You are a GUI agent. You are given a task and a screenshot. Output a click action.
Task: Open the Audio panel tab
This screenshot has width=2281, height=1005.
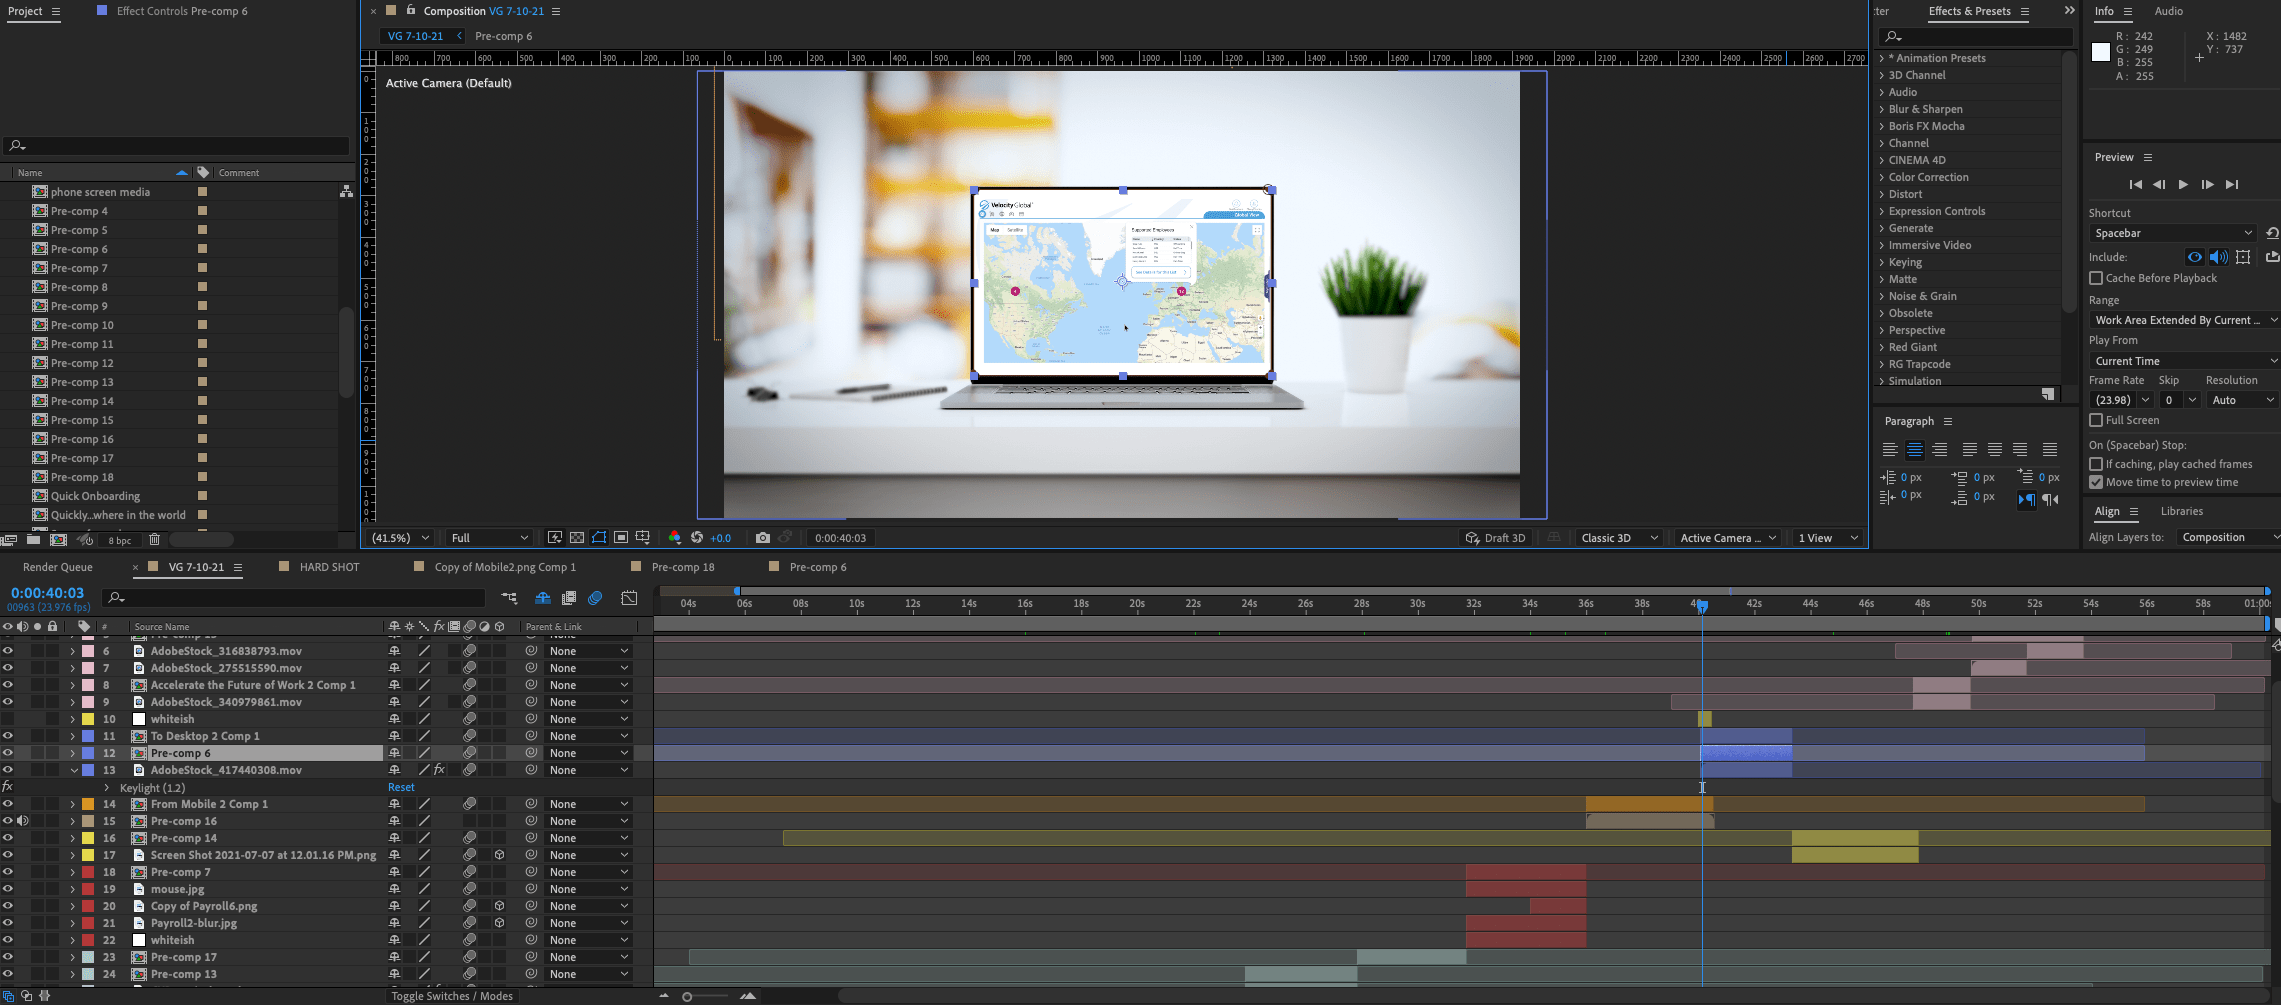(x=2168, y=11)
